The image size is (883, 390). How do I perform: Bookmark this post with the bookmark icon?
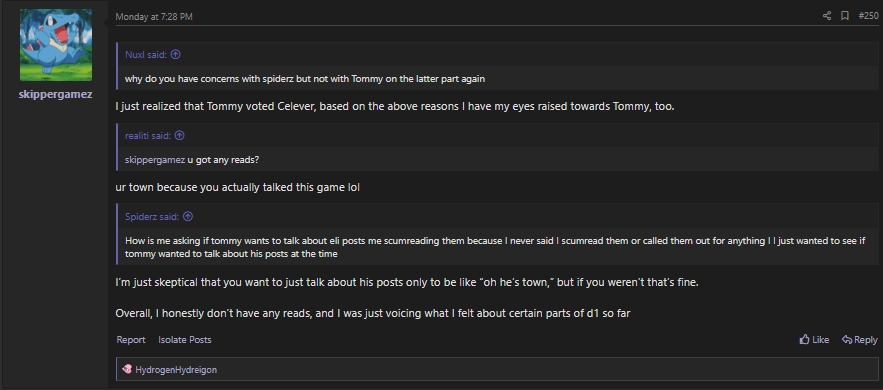pos(845,16)
